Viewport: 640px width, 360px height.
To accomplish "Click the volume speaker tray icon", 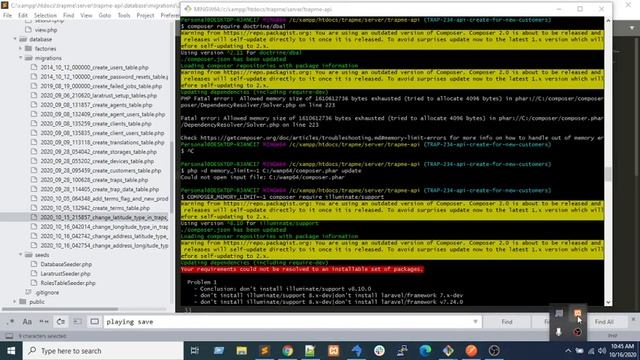I will tap(602, 351).
